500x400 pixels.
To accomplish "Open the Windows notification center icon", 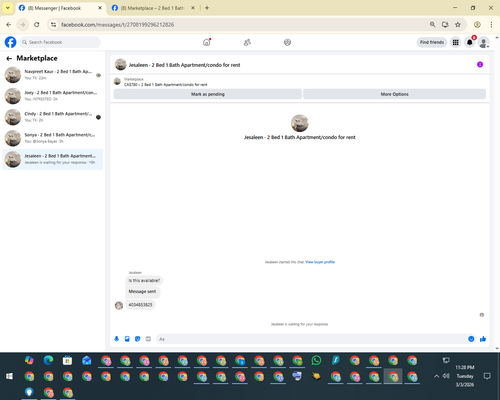I will click(487, 376).
